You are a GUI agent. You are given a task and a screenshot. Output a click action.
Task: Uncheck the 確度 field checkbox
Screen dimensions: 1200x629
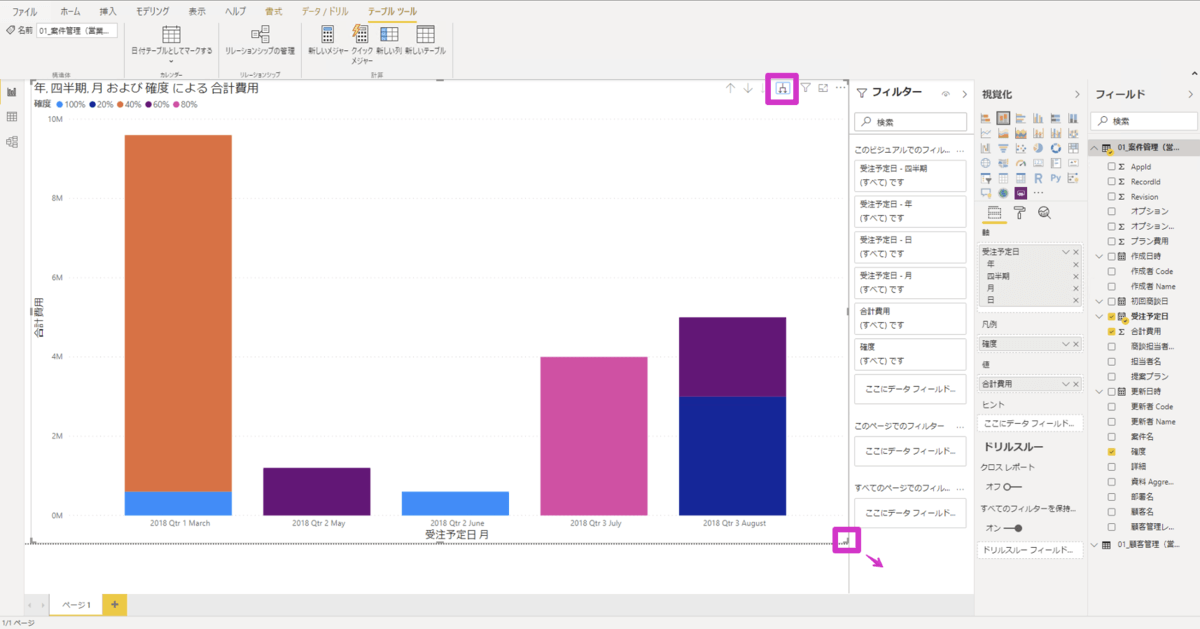click(1112, 452)
